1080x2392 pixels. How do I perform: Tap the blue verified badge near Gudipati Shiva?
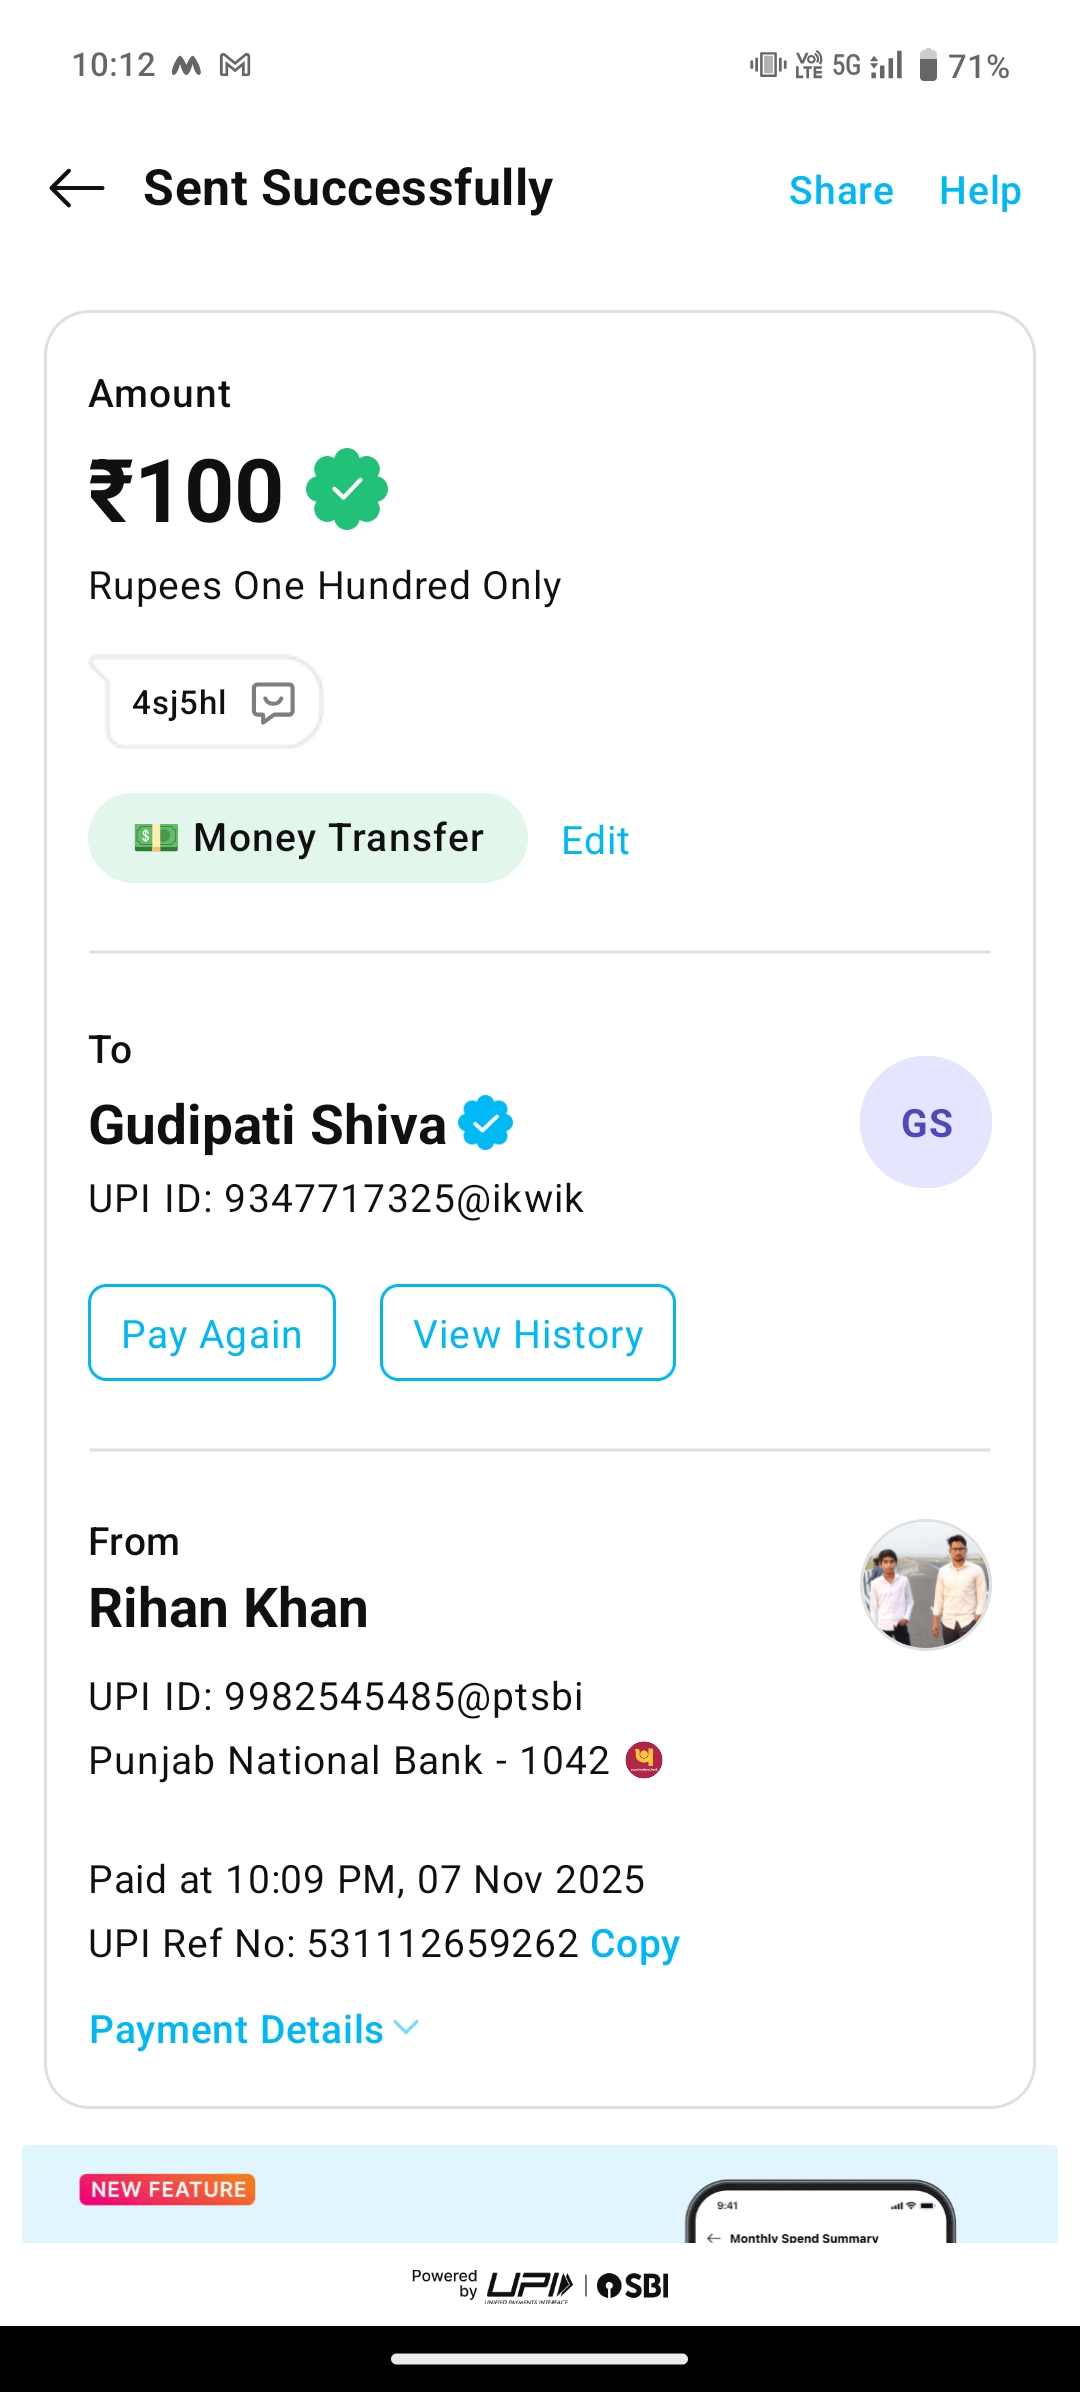[x=486, y=1123]
